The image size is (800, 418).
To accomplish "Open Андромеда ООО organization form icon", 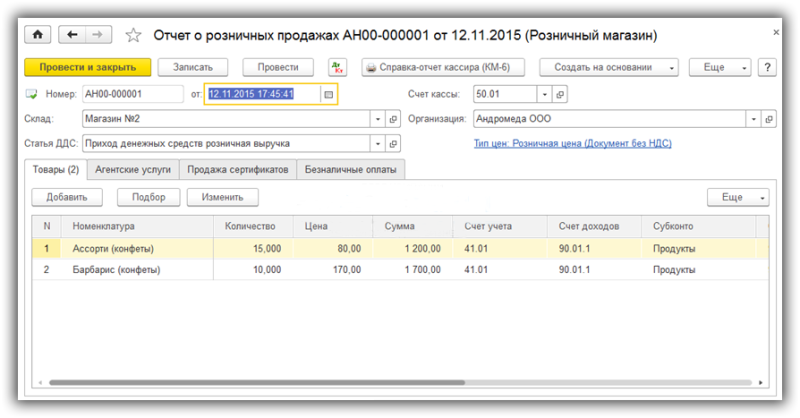I will [768, 119].
